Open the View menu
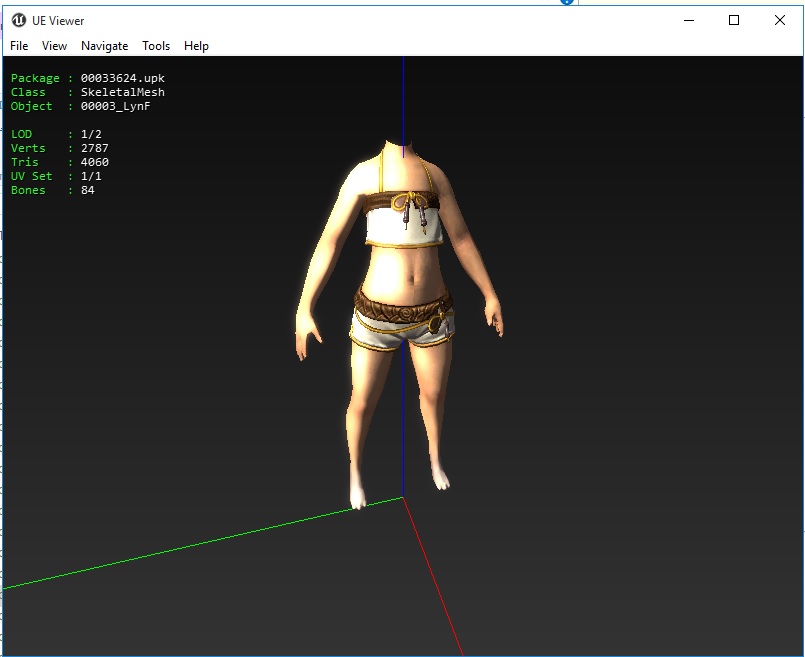This screenshot has width=805, height=657. click(54, 46)
